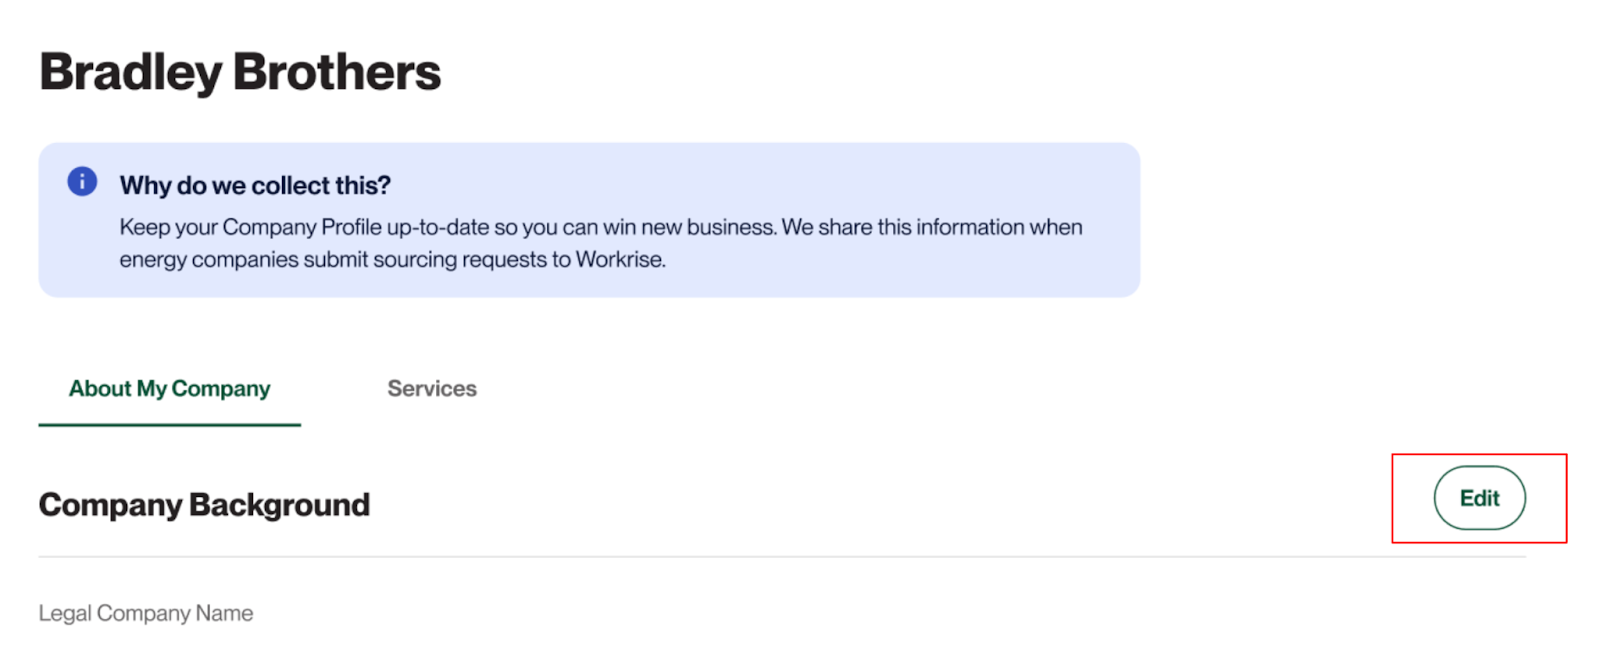The width and height of the screenshot is (1600, 665).
Task: Switch to the Services tab
Action: 432,389
